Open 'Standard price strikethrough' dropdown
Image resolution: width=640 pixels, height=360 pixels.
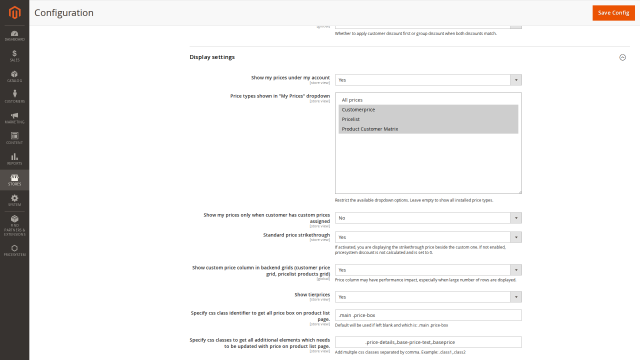pos(428,237)
